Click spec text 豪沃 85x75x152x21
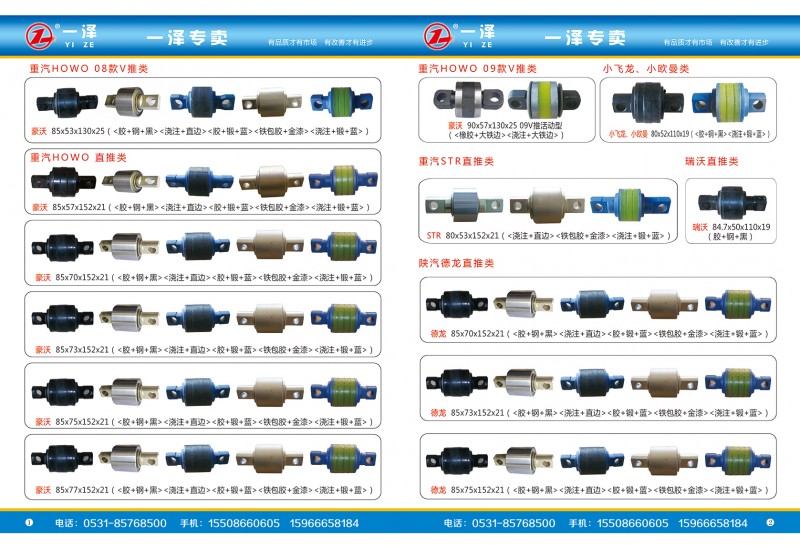Image resolution: width=800 pixels, height=546 pixels. coord(72,422)
